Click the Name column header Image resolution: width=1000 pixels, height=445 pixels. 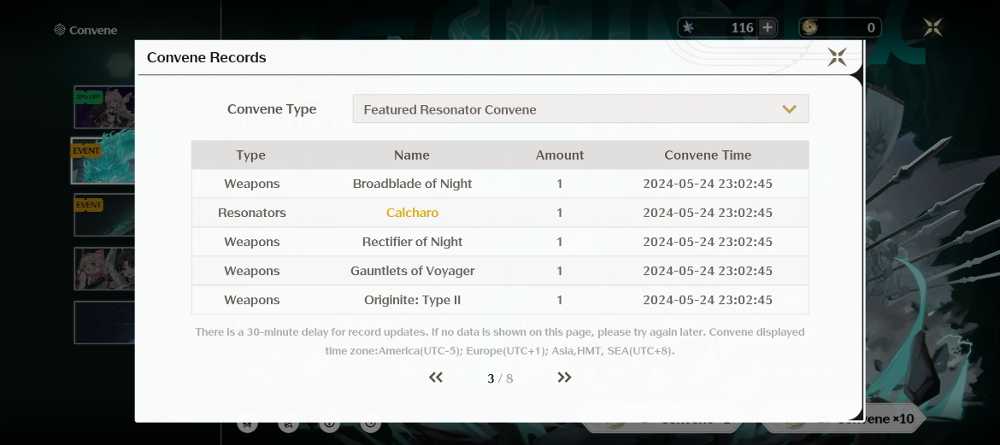coord(411,155)
